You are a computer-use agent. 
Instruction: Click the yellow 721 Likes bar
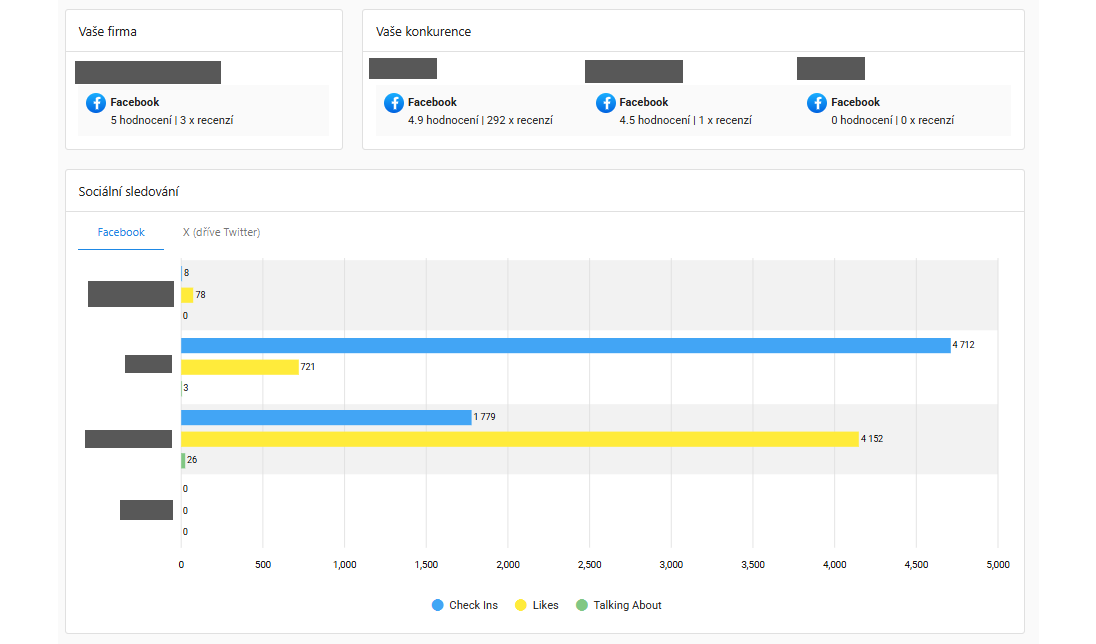tap(240, 367)
